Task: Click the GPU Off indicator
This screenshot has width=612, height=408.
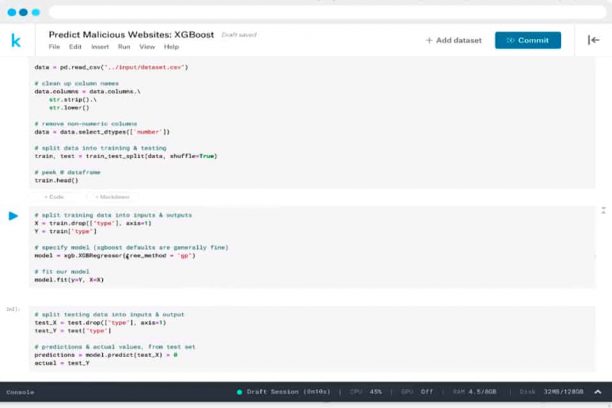Action: coord(417,392)
